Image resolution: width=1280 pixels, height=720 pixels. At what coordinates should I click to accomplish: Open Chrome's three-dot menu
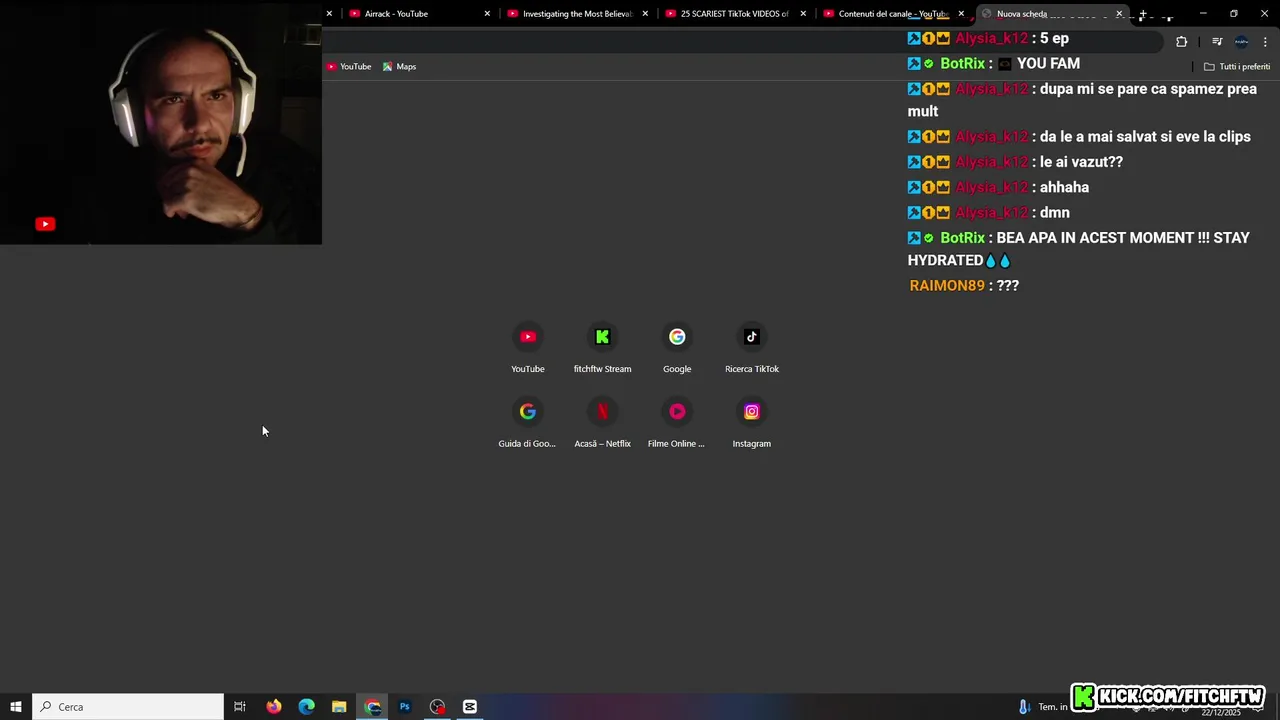(1265, 41)
